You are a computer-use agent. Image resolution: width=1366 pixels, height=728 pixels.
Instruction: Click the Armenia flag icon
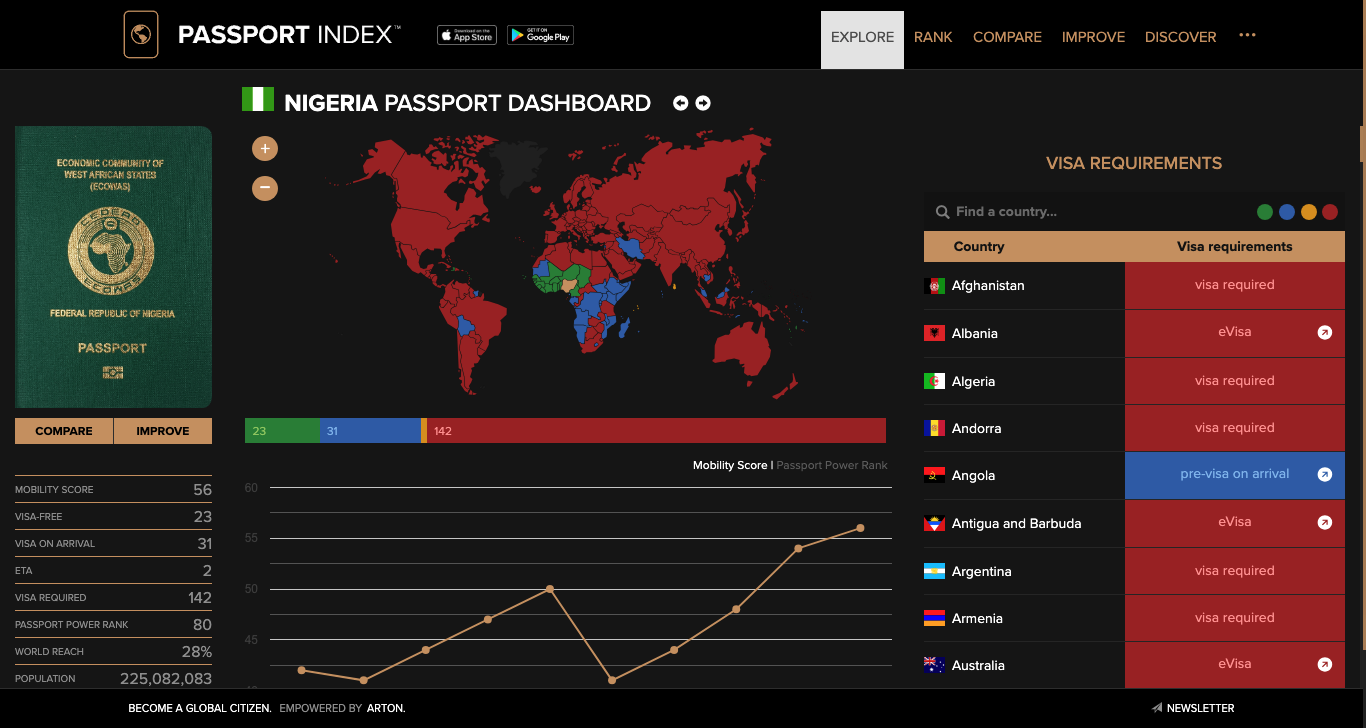pos(934,618)
